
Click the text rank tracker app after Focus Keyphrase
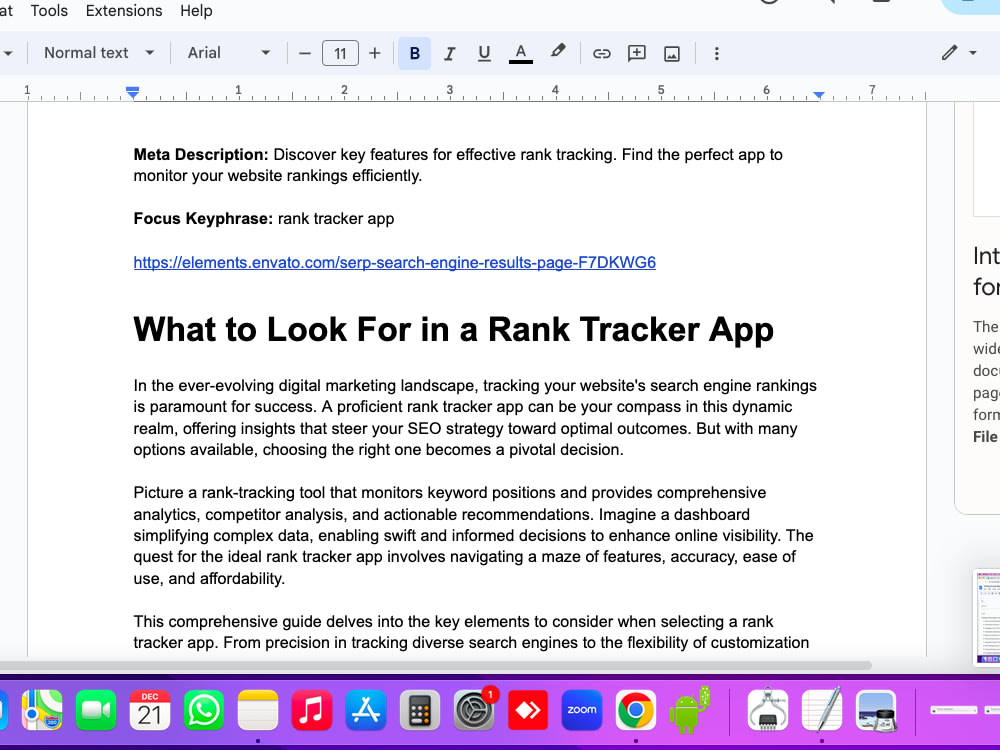(335, 219)
